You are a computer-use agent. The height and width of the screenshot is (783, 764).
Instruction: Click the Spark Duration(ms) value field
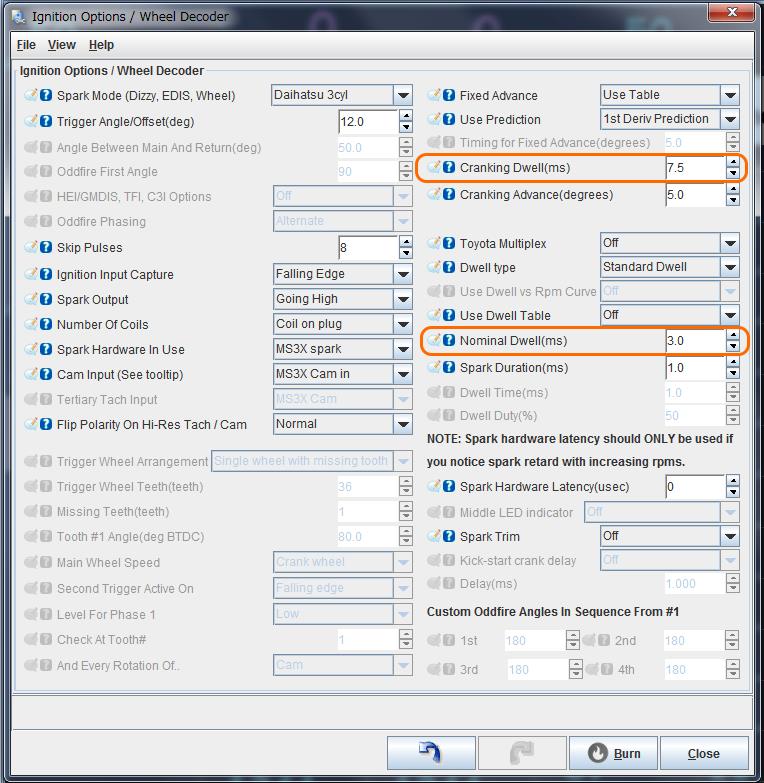pos(695,368)
